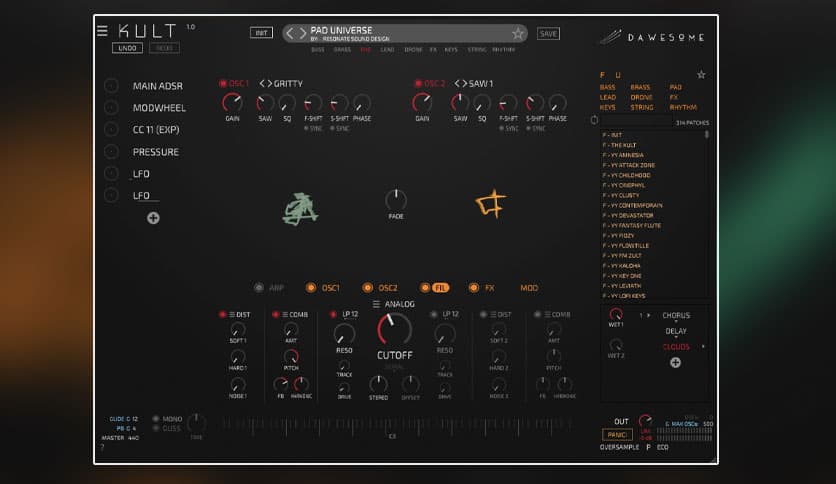
Task: Filter patches by BASS category
Action: (607, 87)
